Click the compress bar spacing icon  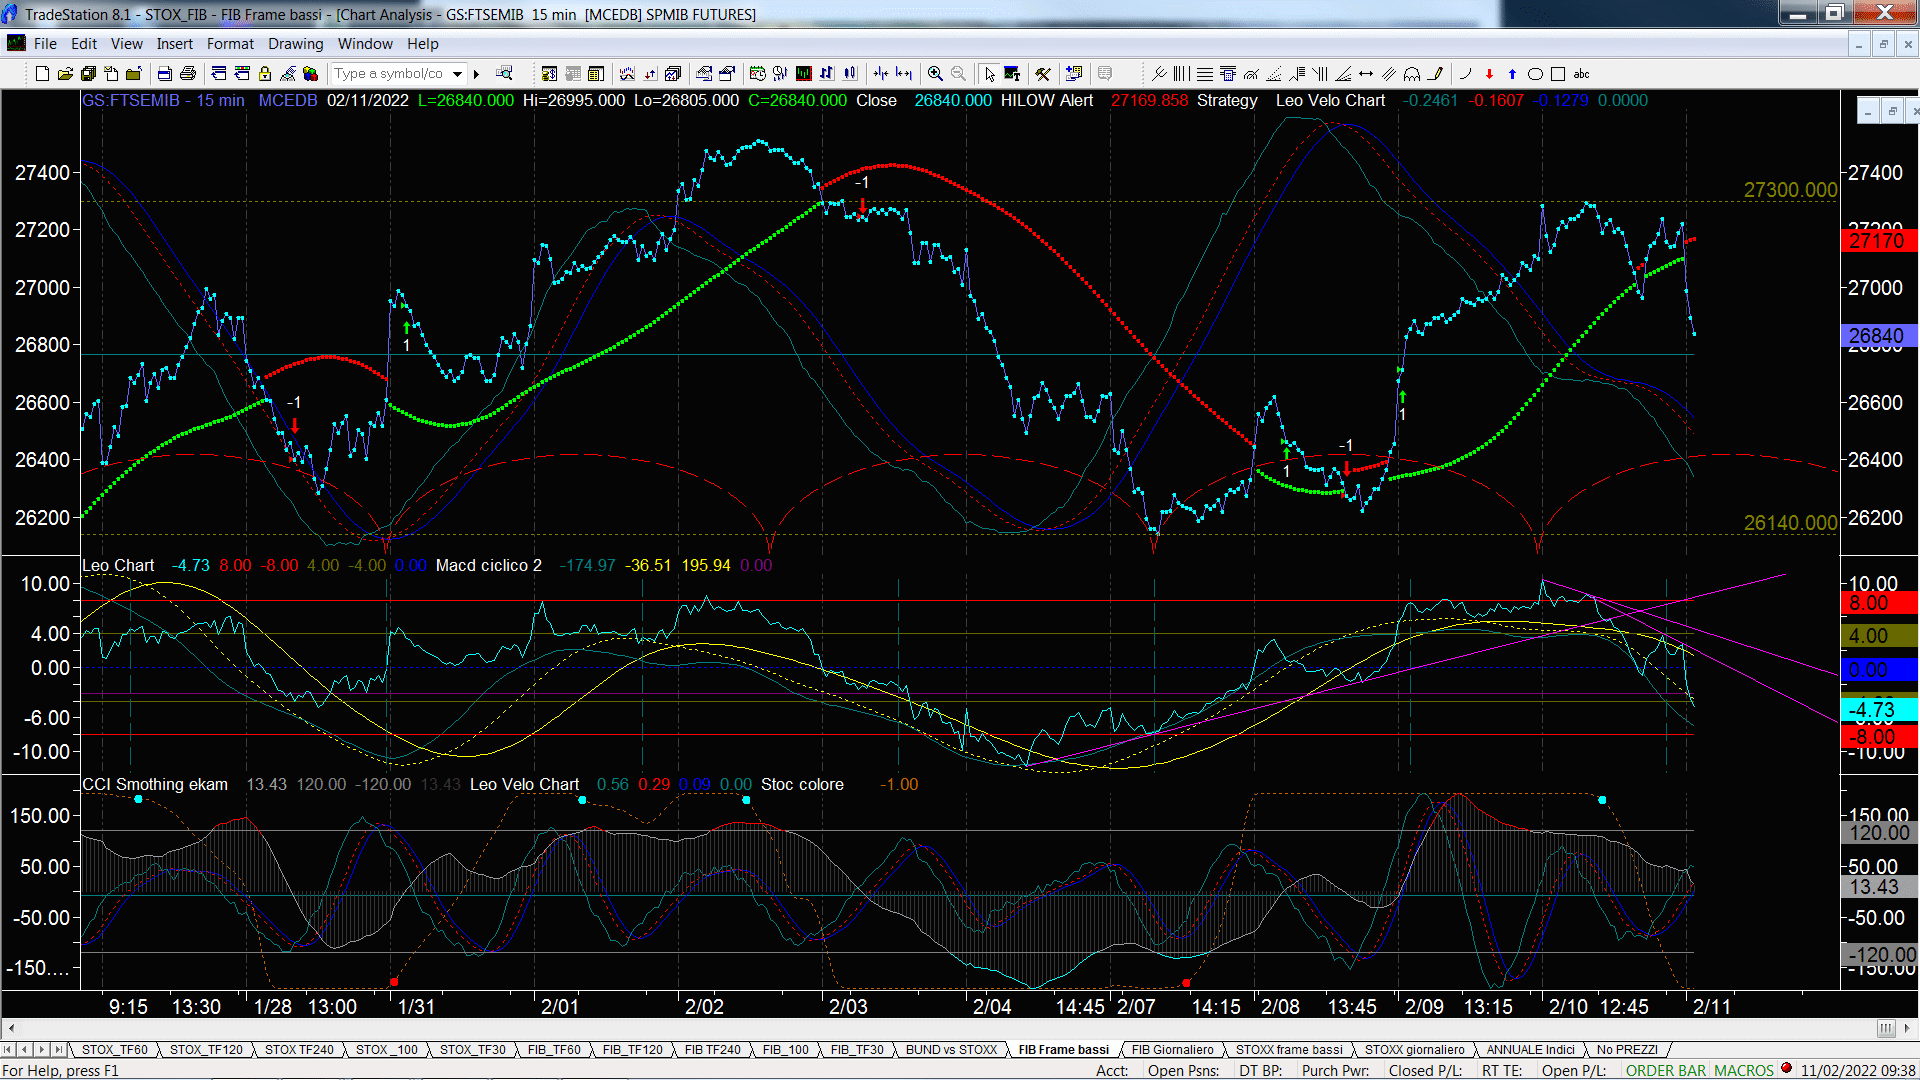click(880, 74)
